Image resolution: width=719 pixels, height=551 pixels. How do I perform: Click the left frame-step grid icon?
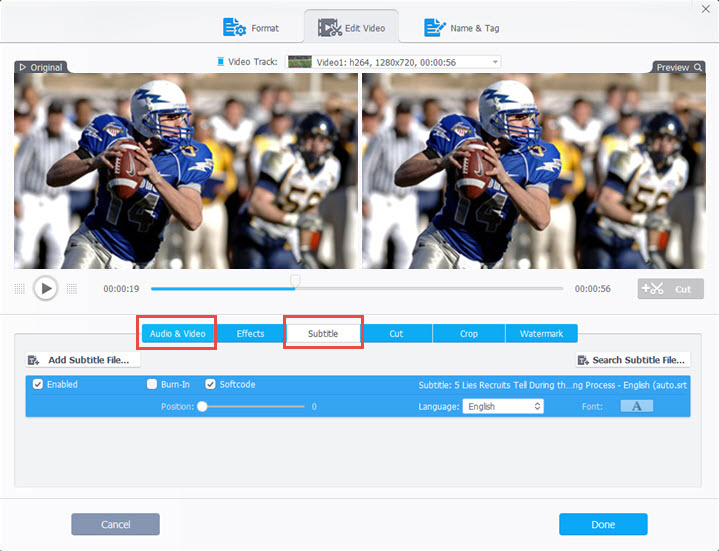point(20,289)
